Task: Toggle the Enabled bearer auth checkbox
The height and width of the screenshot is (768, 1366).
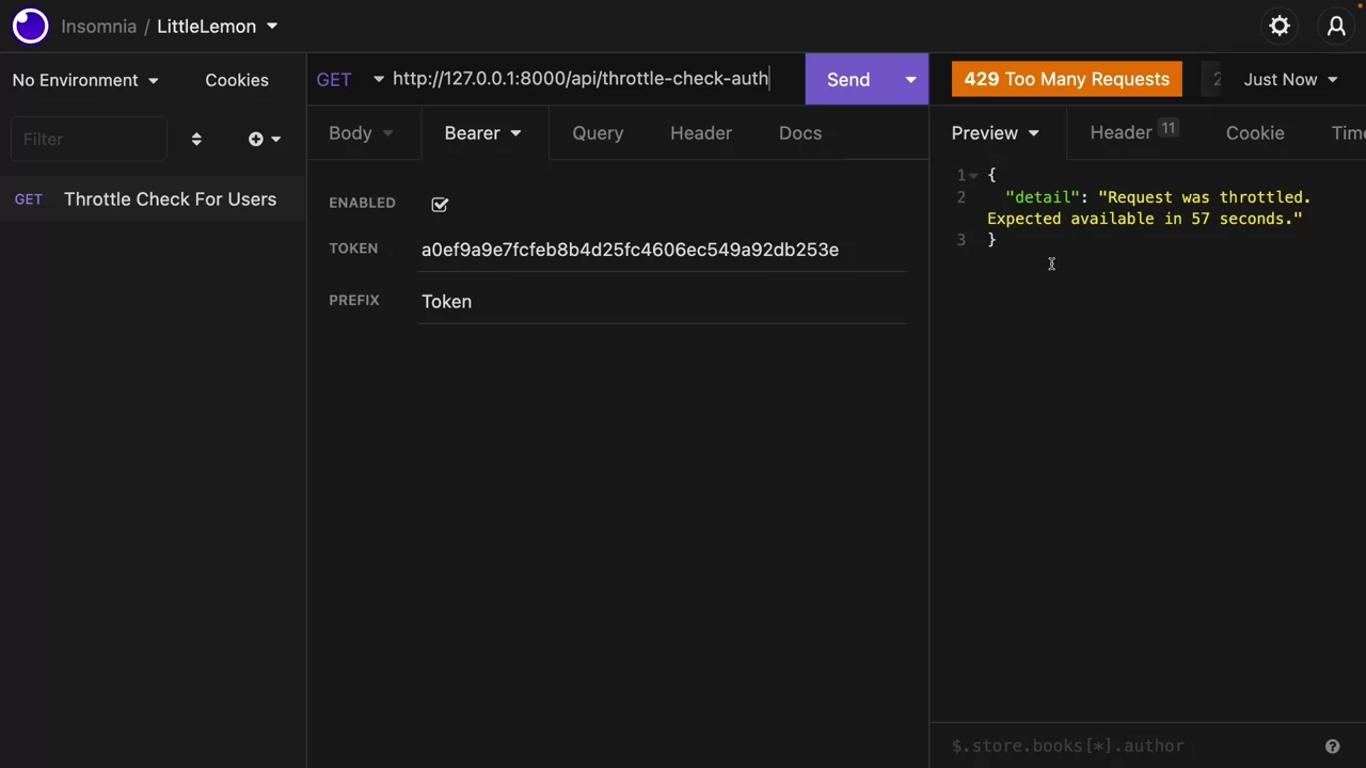Action: point(440,204)
